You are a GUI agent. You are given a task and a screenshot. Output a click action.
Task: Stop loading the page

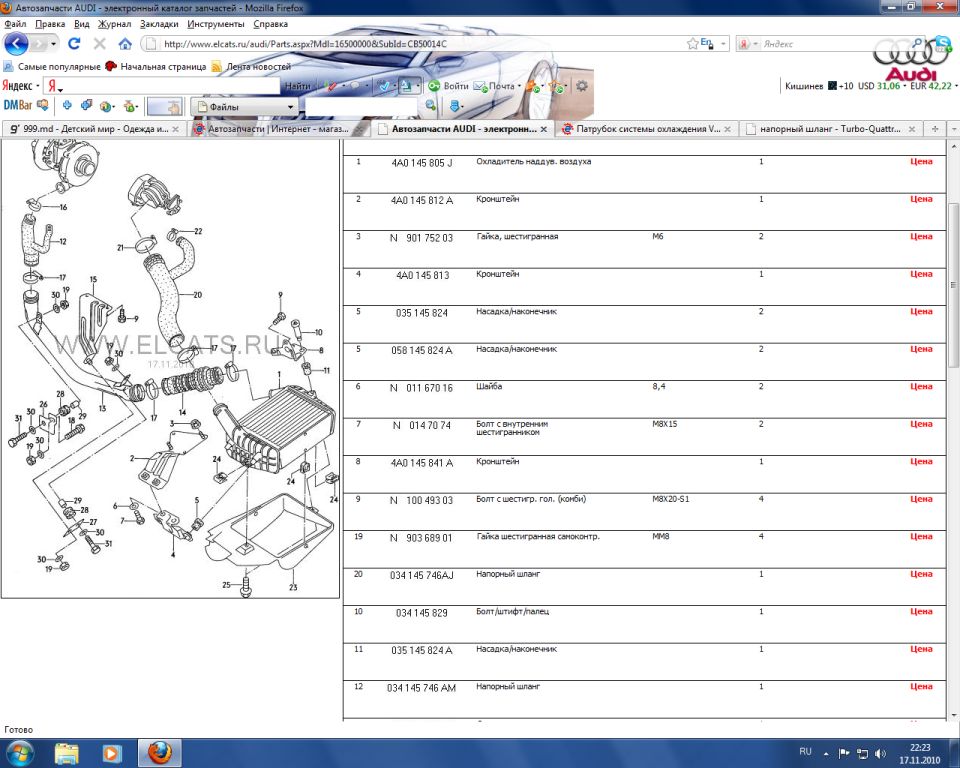pos(99,43)
